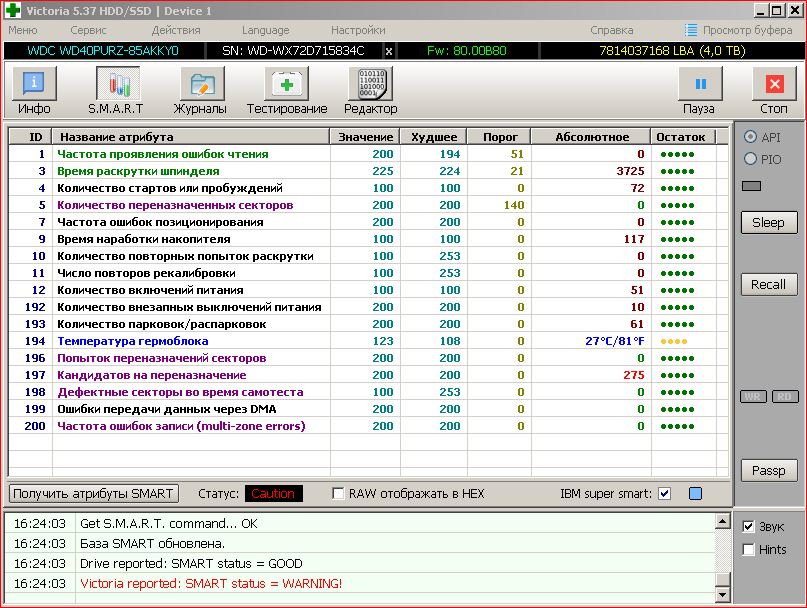Click the Получить атрибуты SMART button
The width and height of the screenshot is (807, 608).
coord(94,494)
